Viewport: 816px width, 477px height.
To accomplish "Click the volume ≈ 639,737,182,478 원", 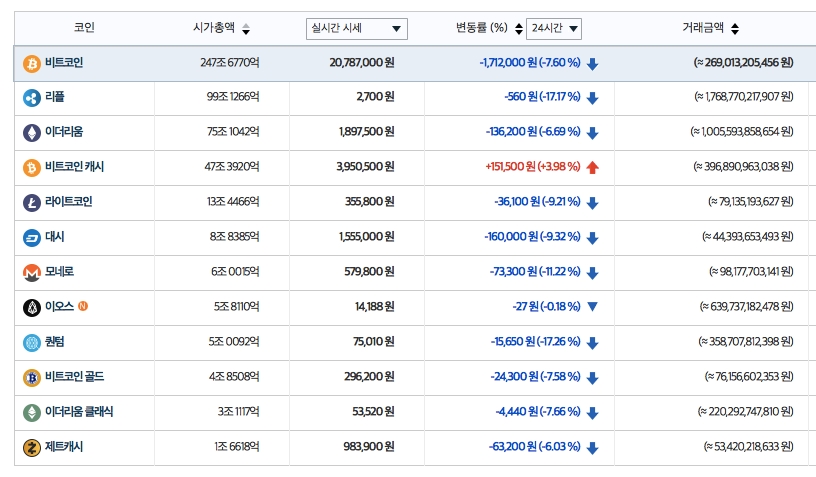I will 746,306.
